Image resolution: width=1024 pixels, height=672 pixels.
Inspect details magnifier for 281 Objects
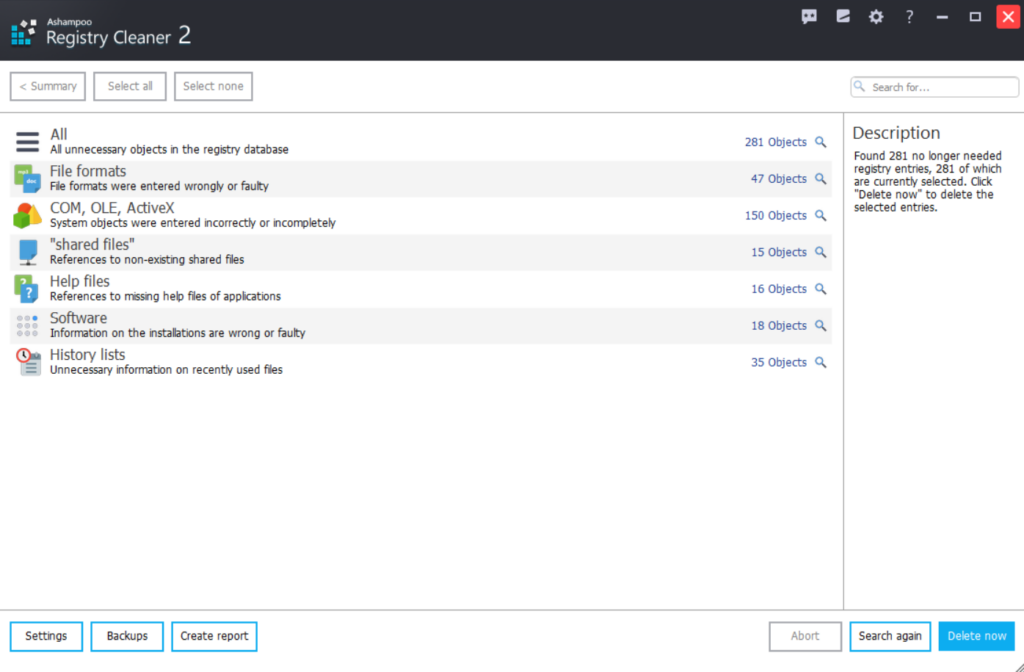pos(821,142)
